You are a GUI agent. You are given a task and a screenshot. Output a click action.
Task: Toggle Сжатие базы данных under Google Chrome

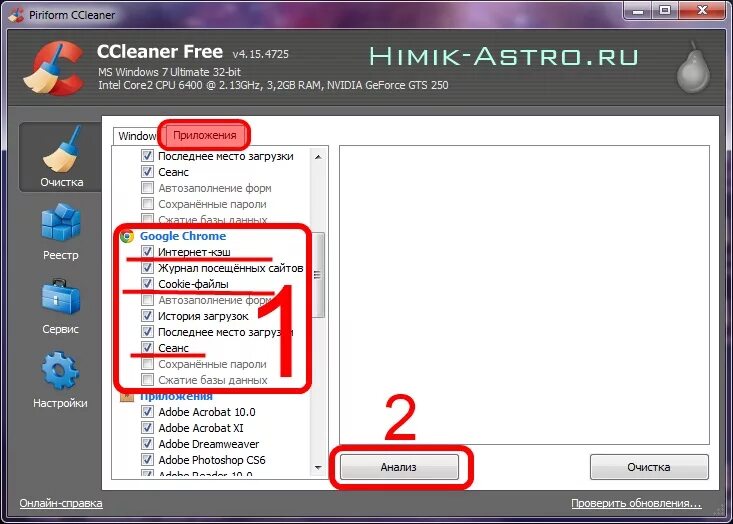point(147,380)
